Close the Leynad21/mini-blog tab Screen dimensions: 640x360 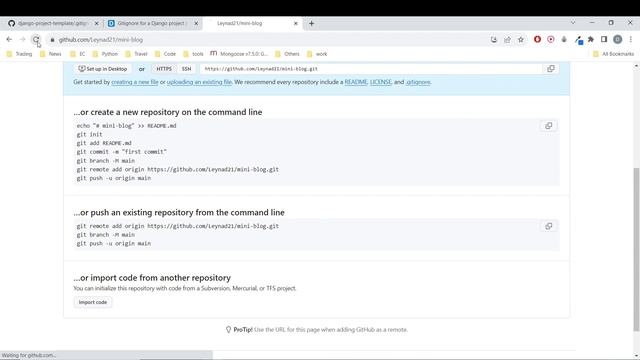(296, 23)
